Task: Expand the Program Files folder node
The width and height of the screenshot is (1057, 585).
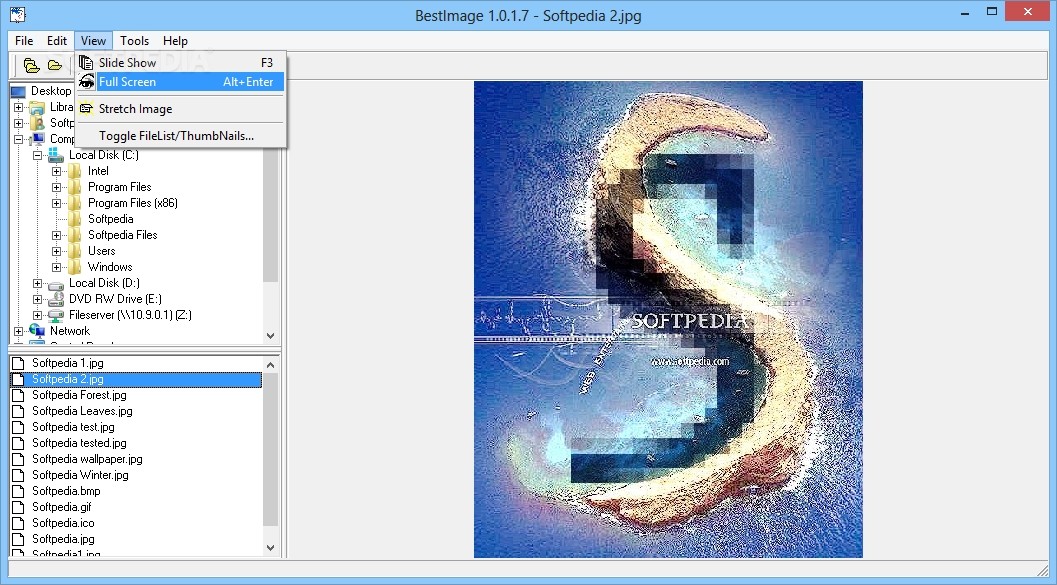Action: (x=56, y=187)
